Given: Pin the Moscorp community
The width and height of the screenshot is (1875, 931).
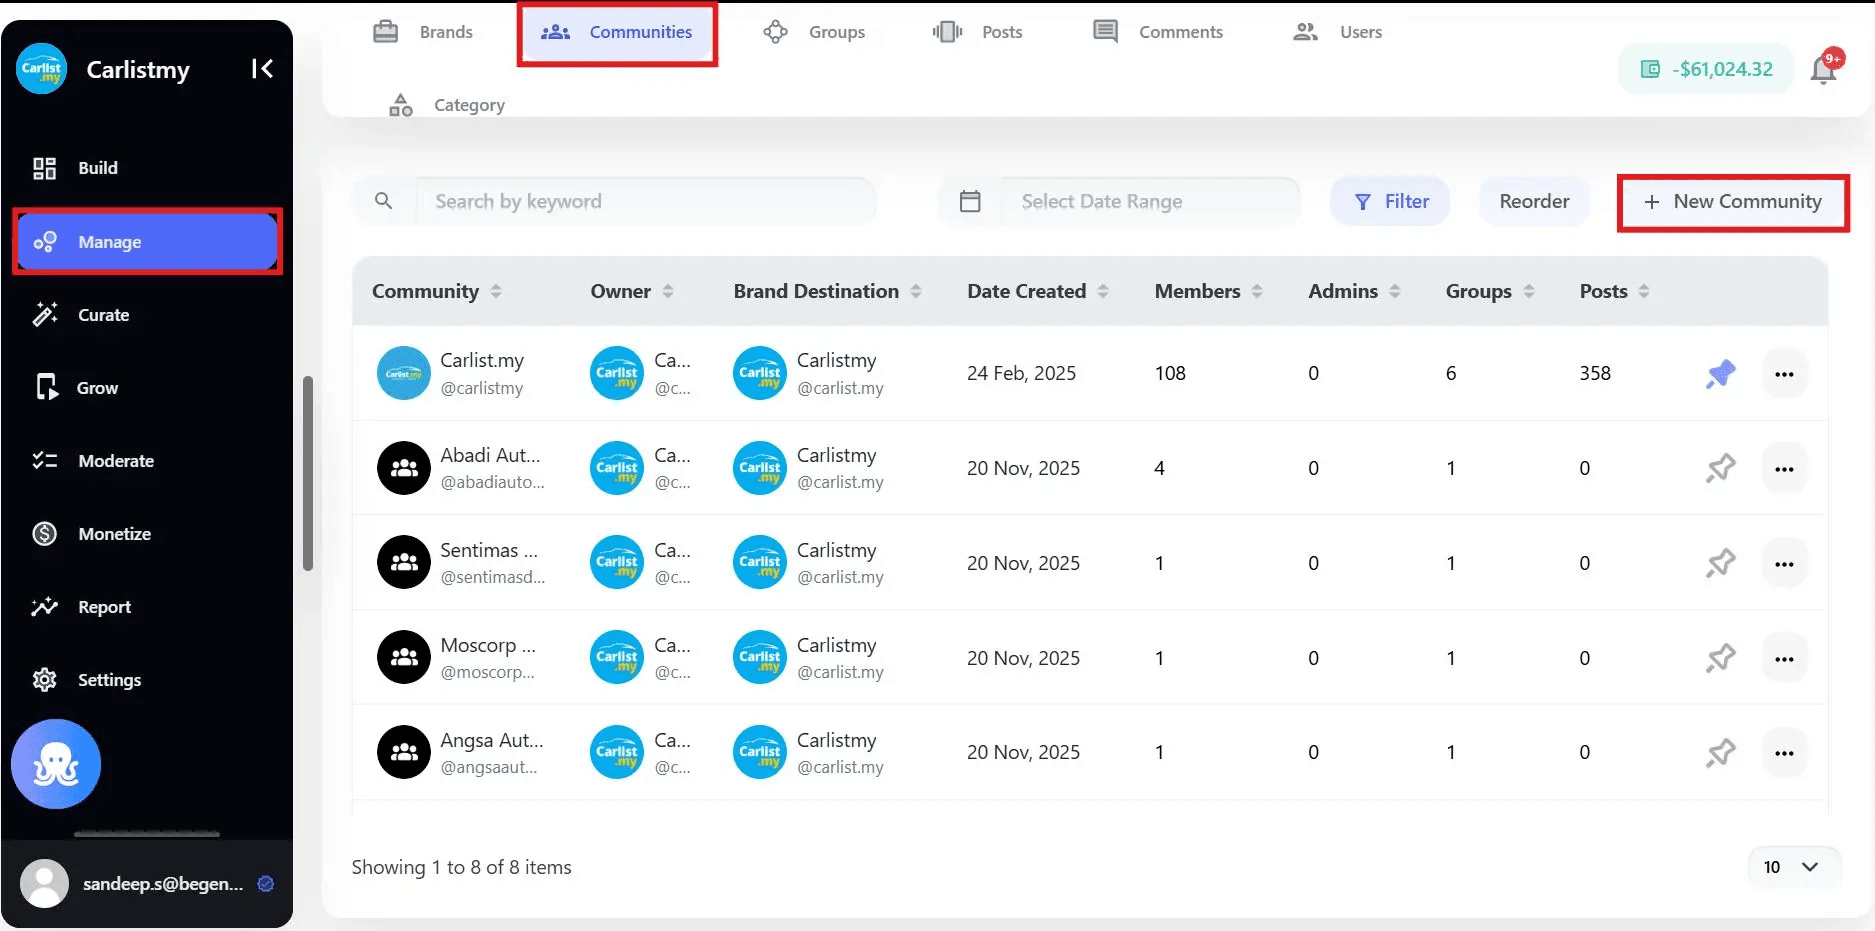Looking at the screenshot, I should (1721, 658).
